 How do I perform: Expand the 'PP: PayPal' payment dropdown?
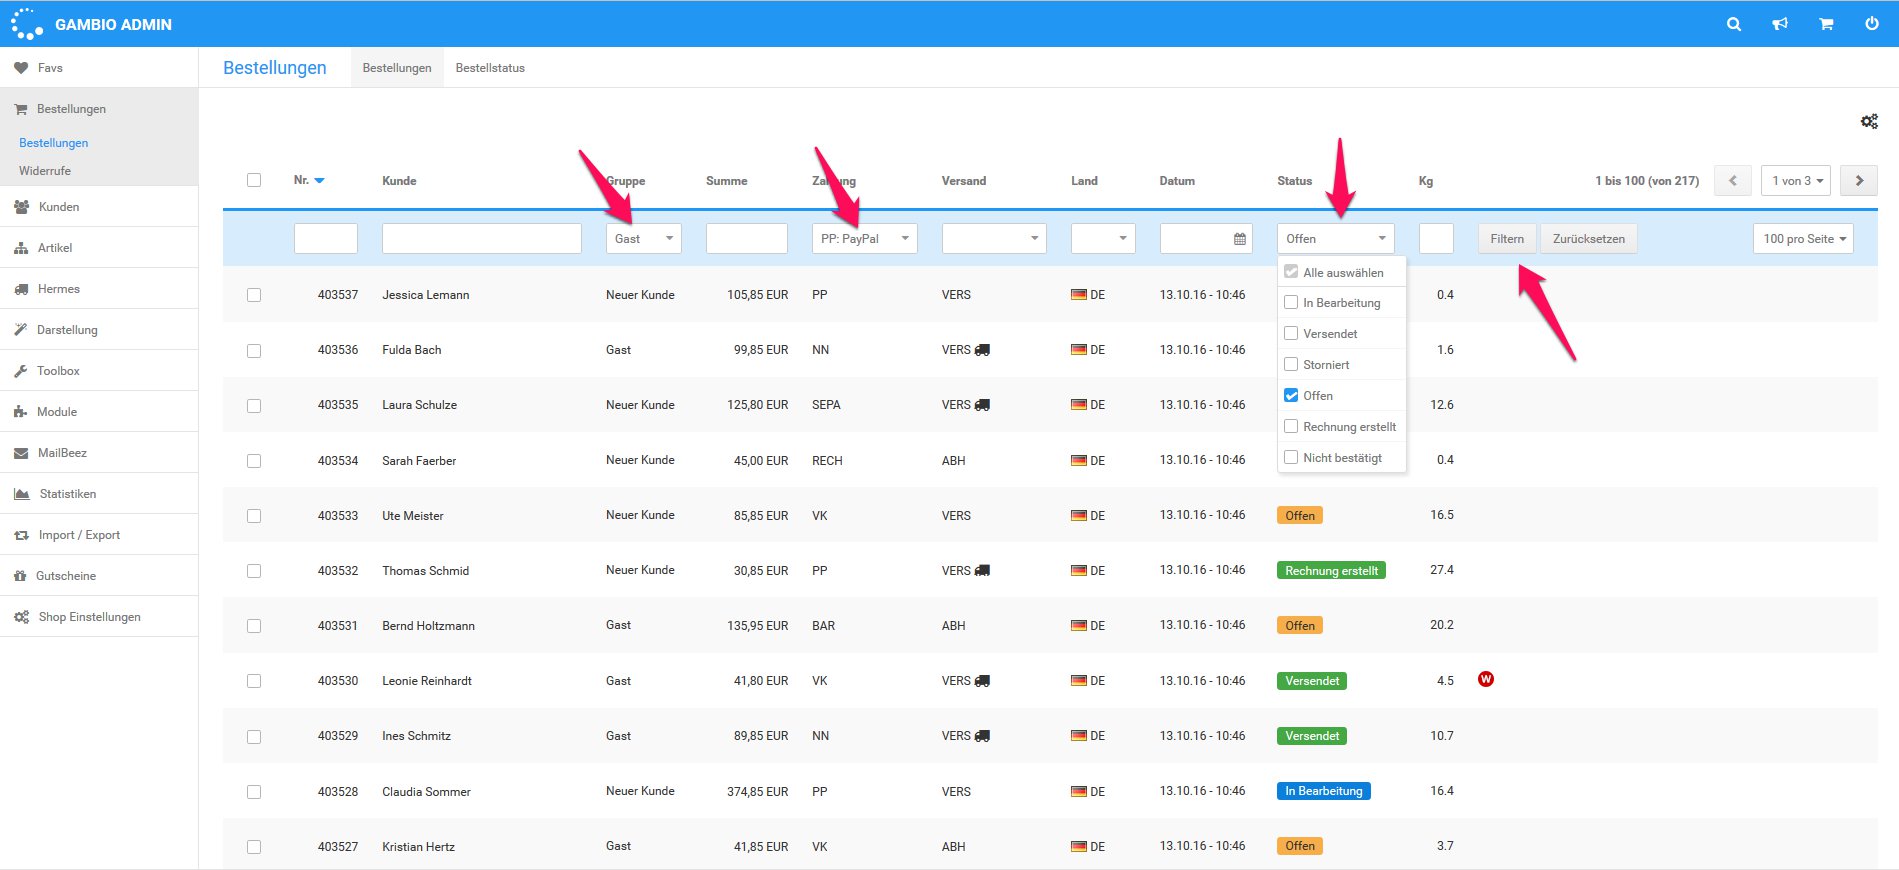(864, 239)
